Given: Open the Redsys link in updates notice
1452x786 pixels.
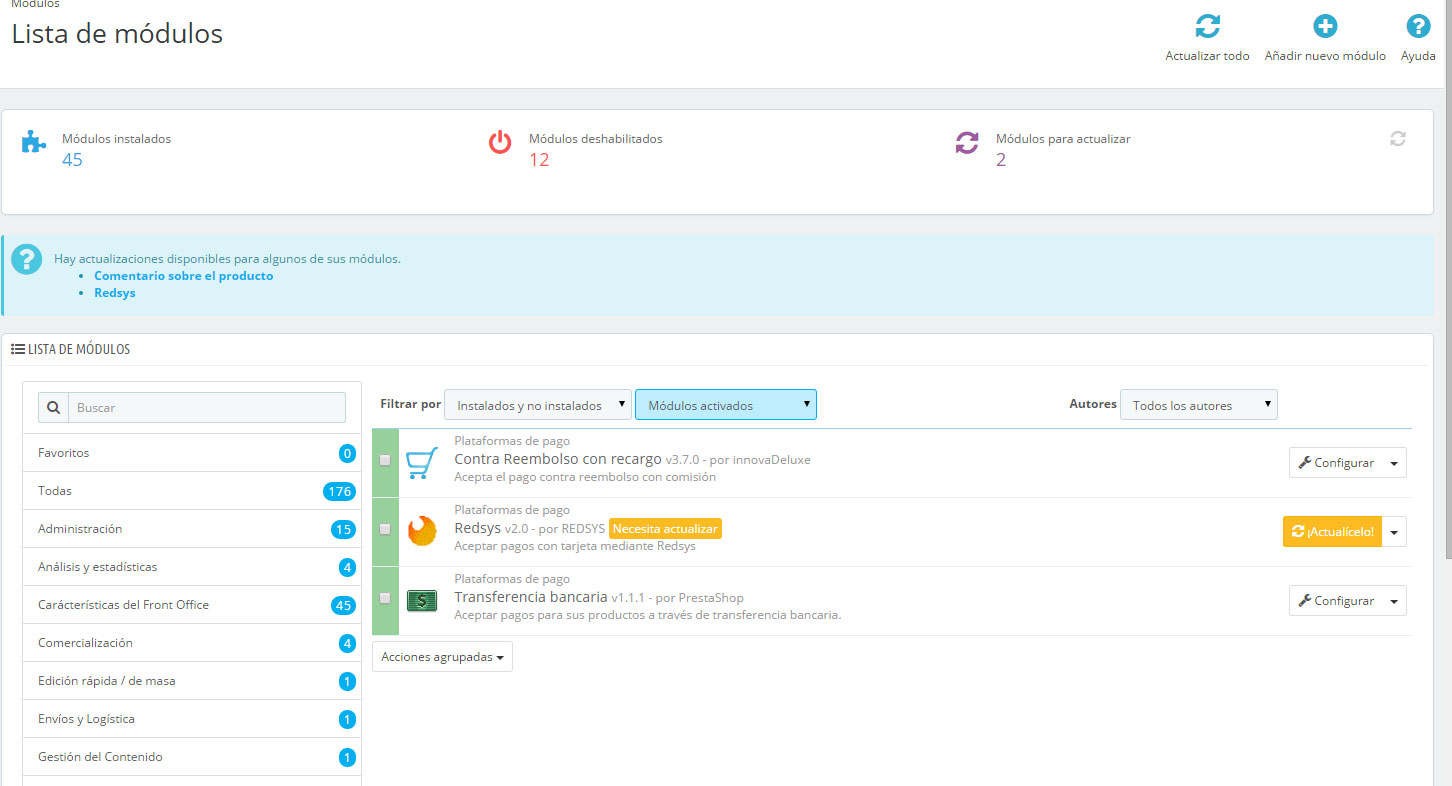Looking at the screenshot, I should point(115,293).
